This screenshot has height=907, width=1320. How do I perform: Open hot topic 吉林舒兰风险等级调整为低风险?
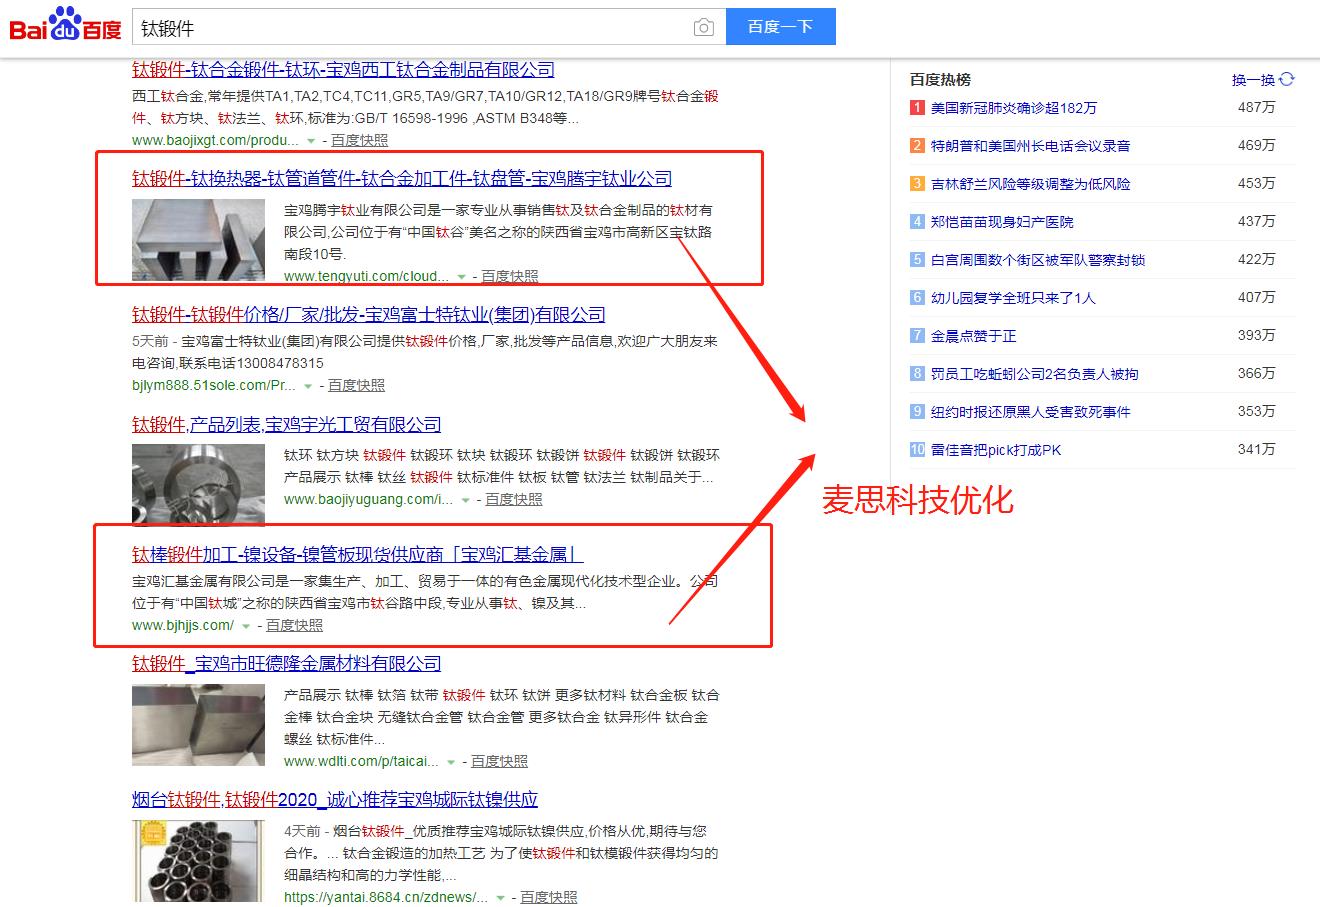[1031, 184]
